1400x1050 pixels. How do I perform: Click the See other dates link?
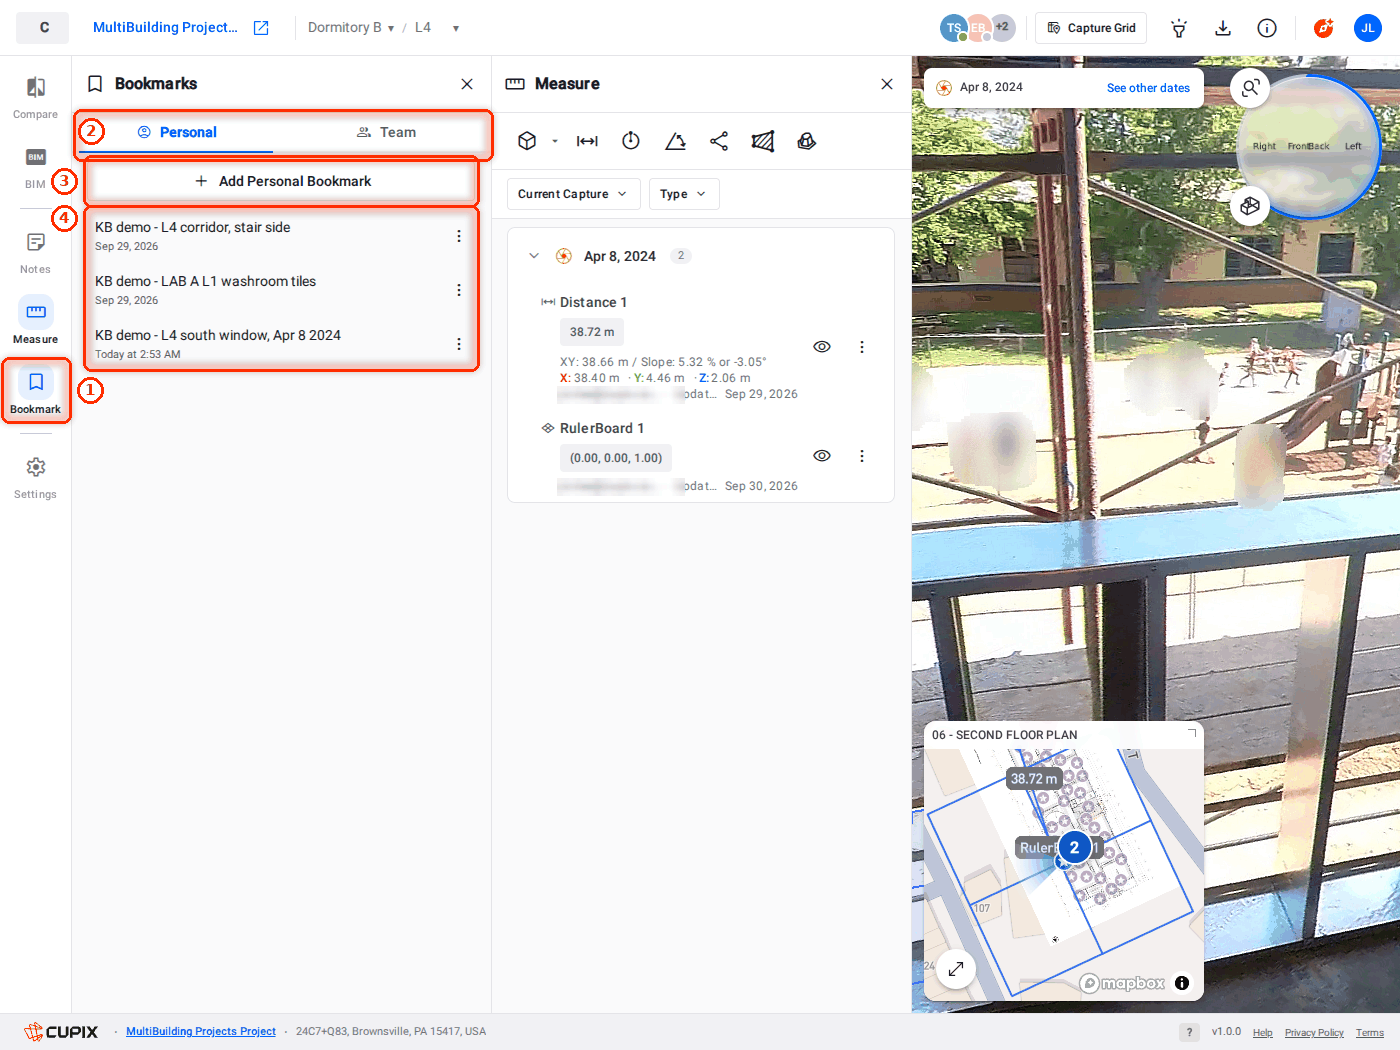[1148, 88]
